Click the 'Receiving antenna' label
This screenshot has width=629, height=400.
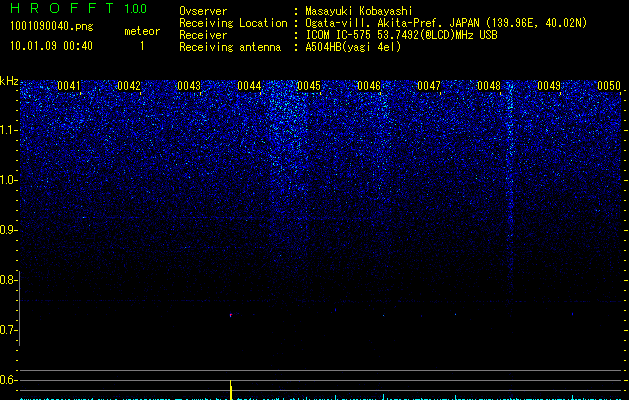(x=230, y=47)
